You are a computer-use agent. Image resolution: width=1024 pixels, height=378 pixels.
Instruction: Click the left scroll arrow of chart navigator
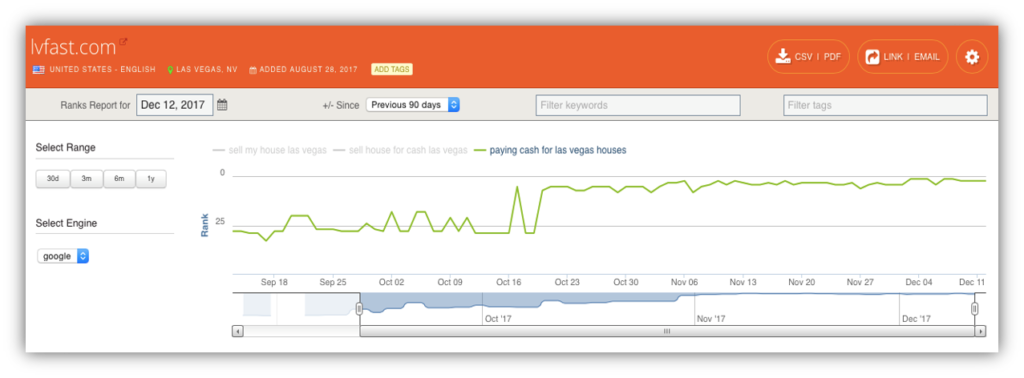237,332
